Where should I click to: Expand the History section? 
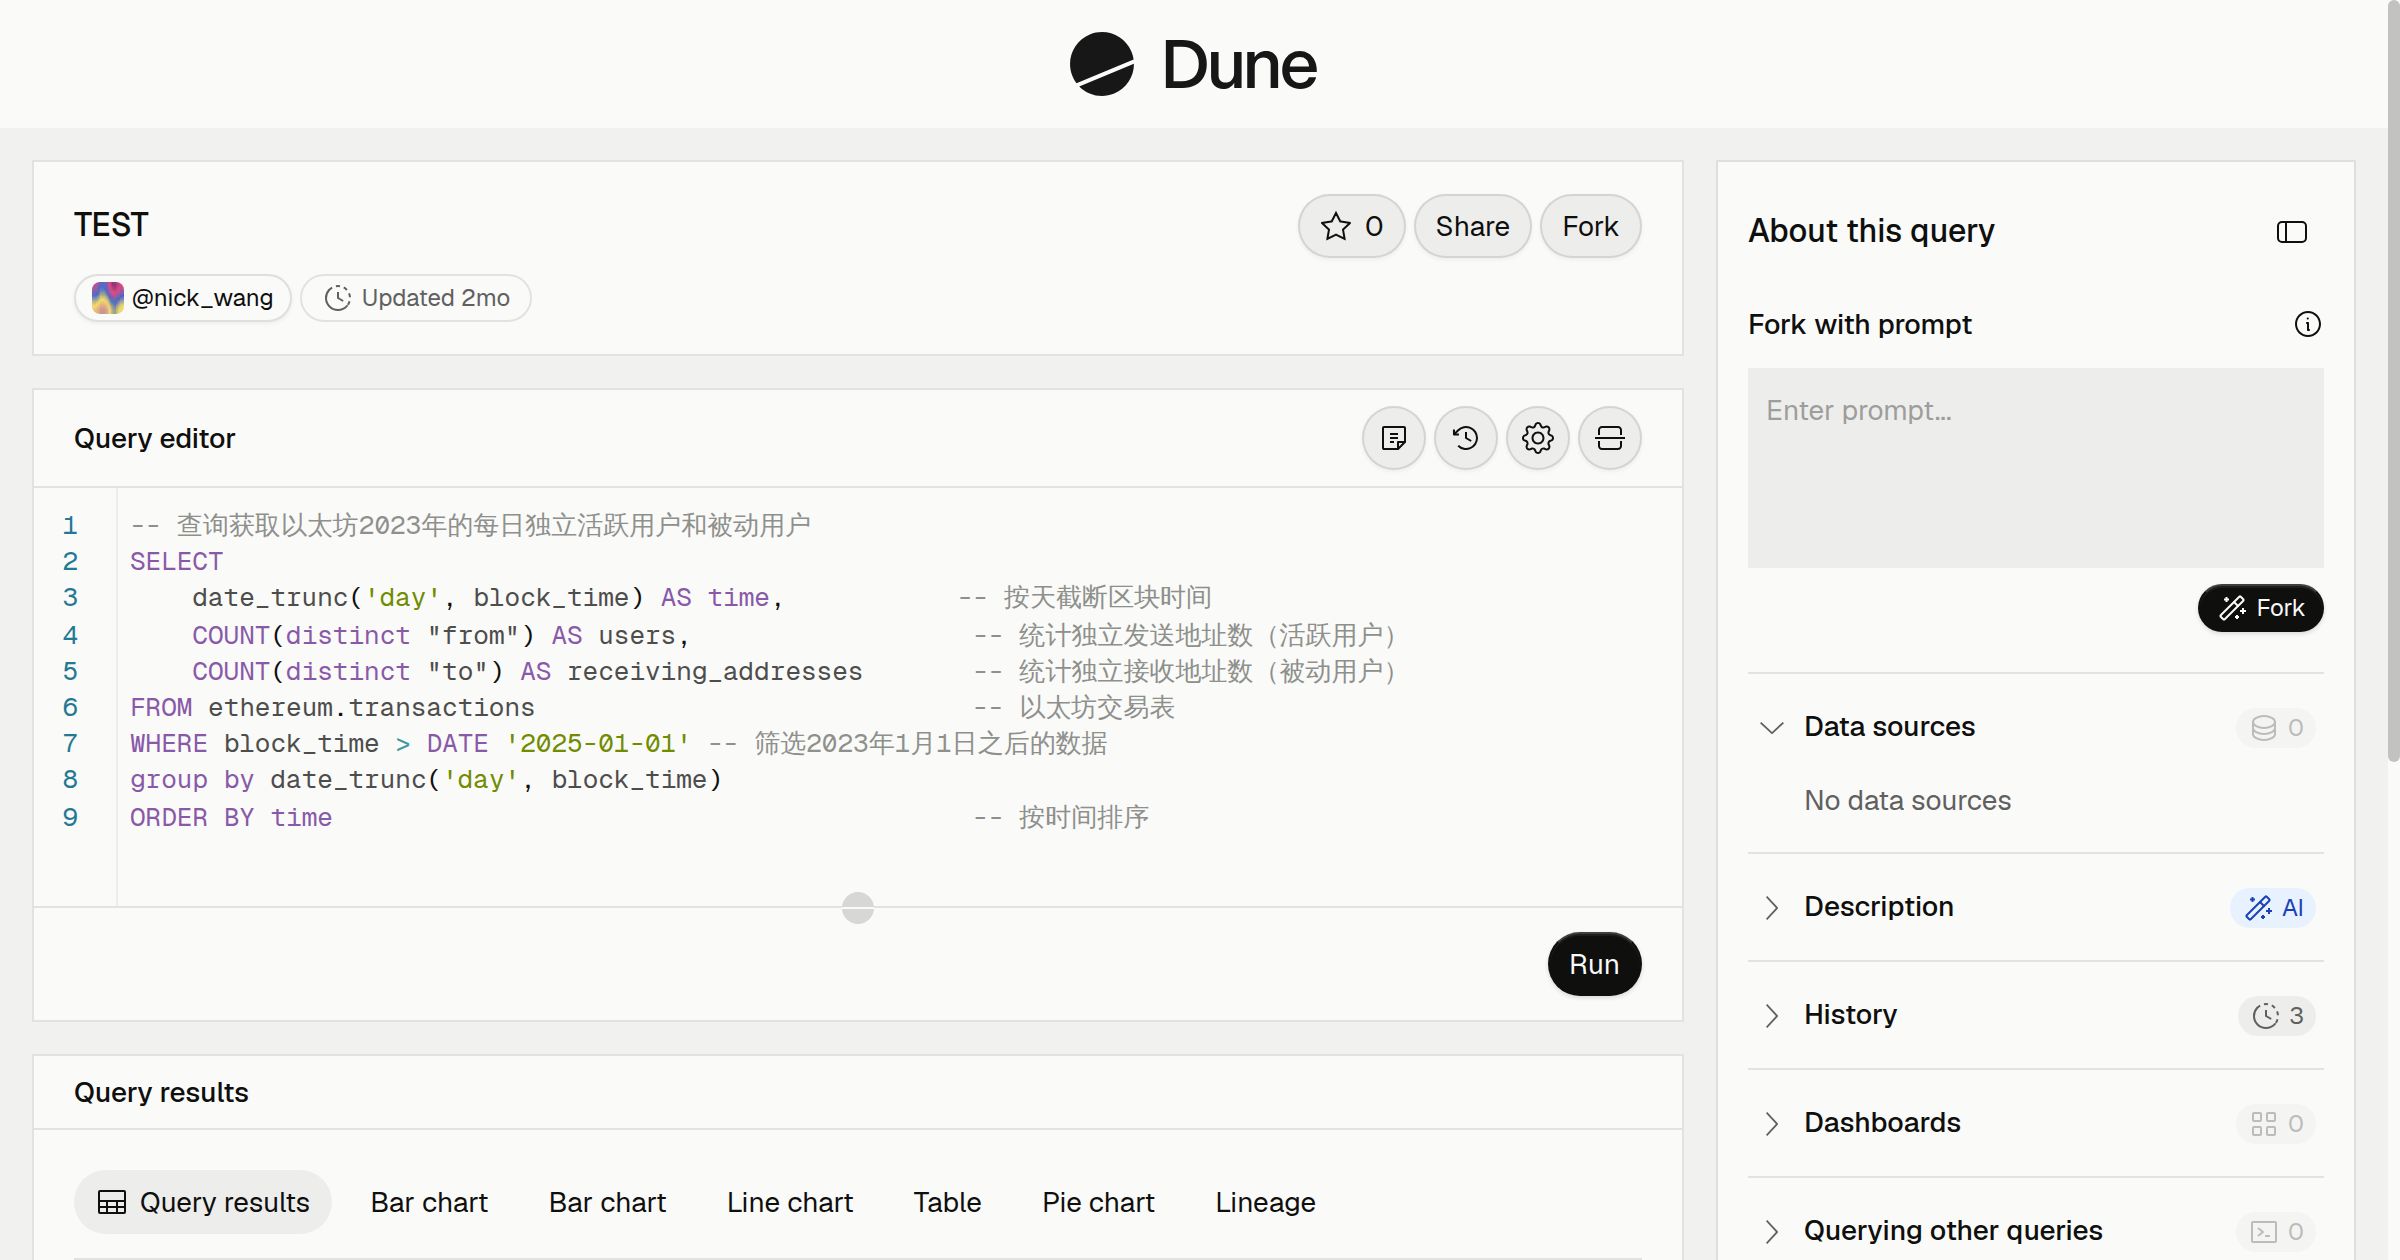click(1771, 1015)
